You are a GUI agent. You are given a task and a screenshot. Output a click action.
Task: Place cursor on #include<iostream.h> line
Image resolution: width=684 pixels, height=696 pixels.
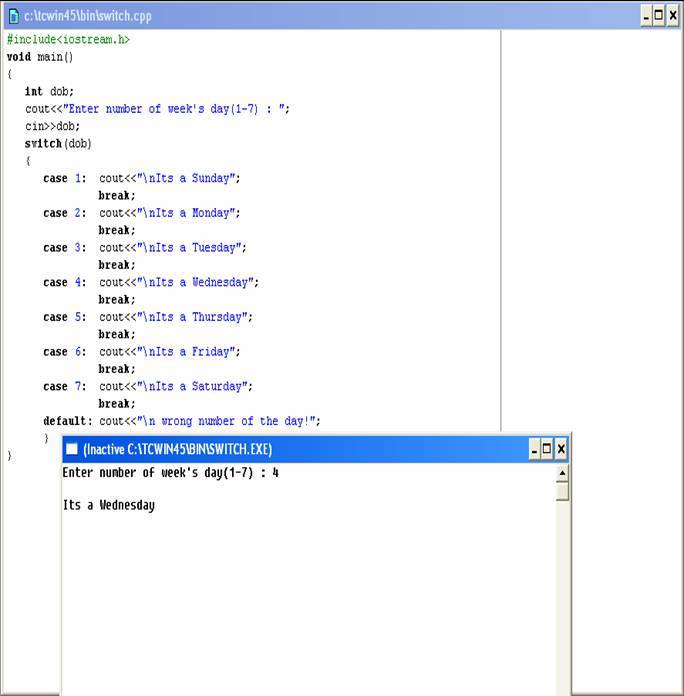coord(68,40)
